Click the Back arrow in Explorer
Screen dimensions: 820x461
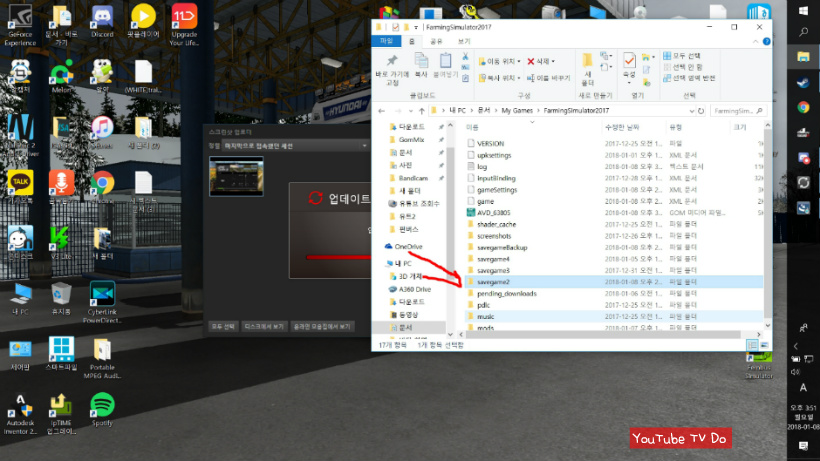click(382, 111)
